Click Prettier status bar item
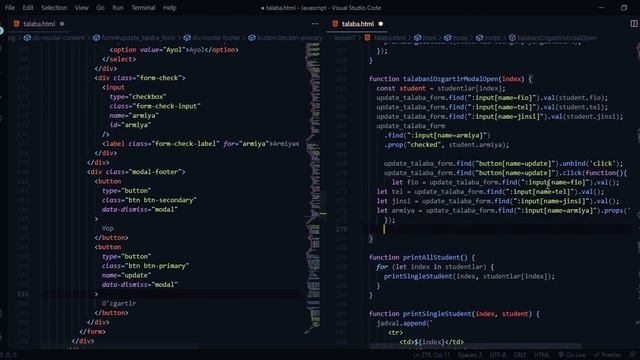Viewport: 640px width, 360px height. pyautogui.click(x=608, y=355)
